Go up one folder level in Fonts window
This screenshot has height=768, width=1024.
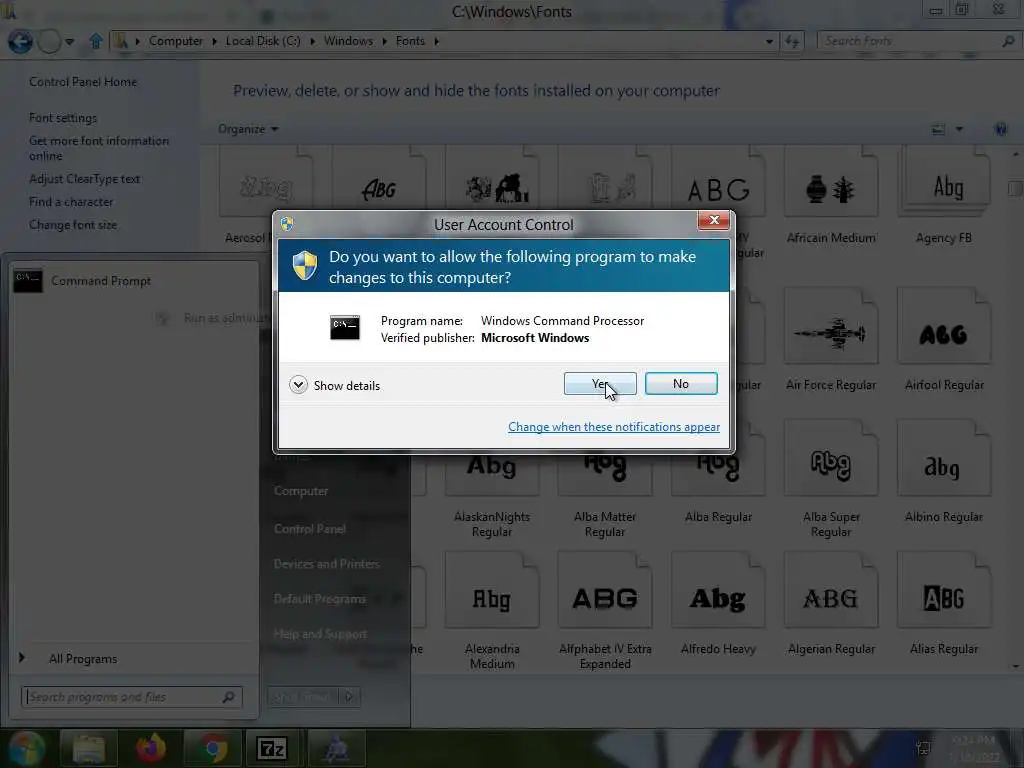[96, 41]
